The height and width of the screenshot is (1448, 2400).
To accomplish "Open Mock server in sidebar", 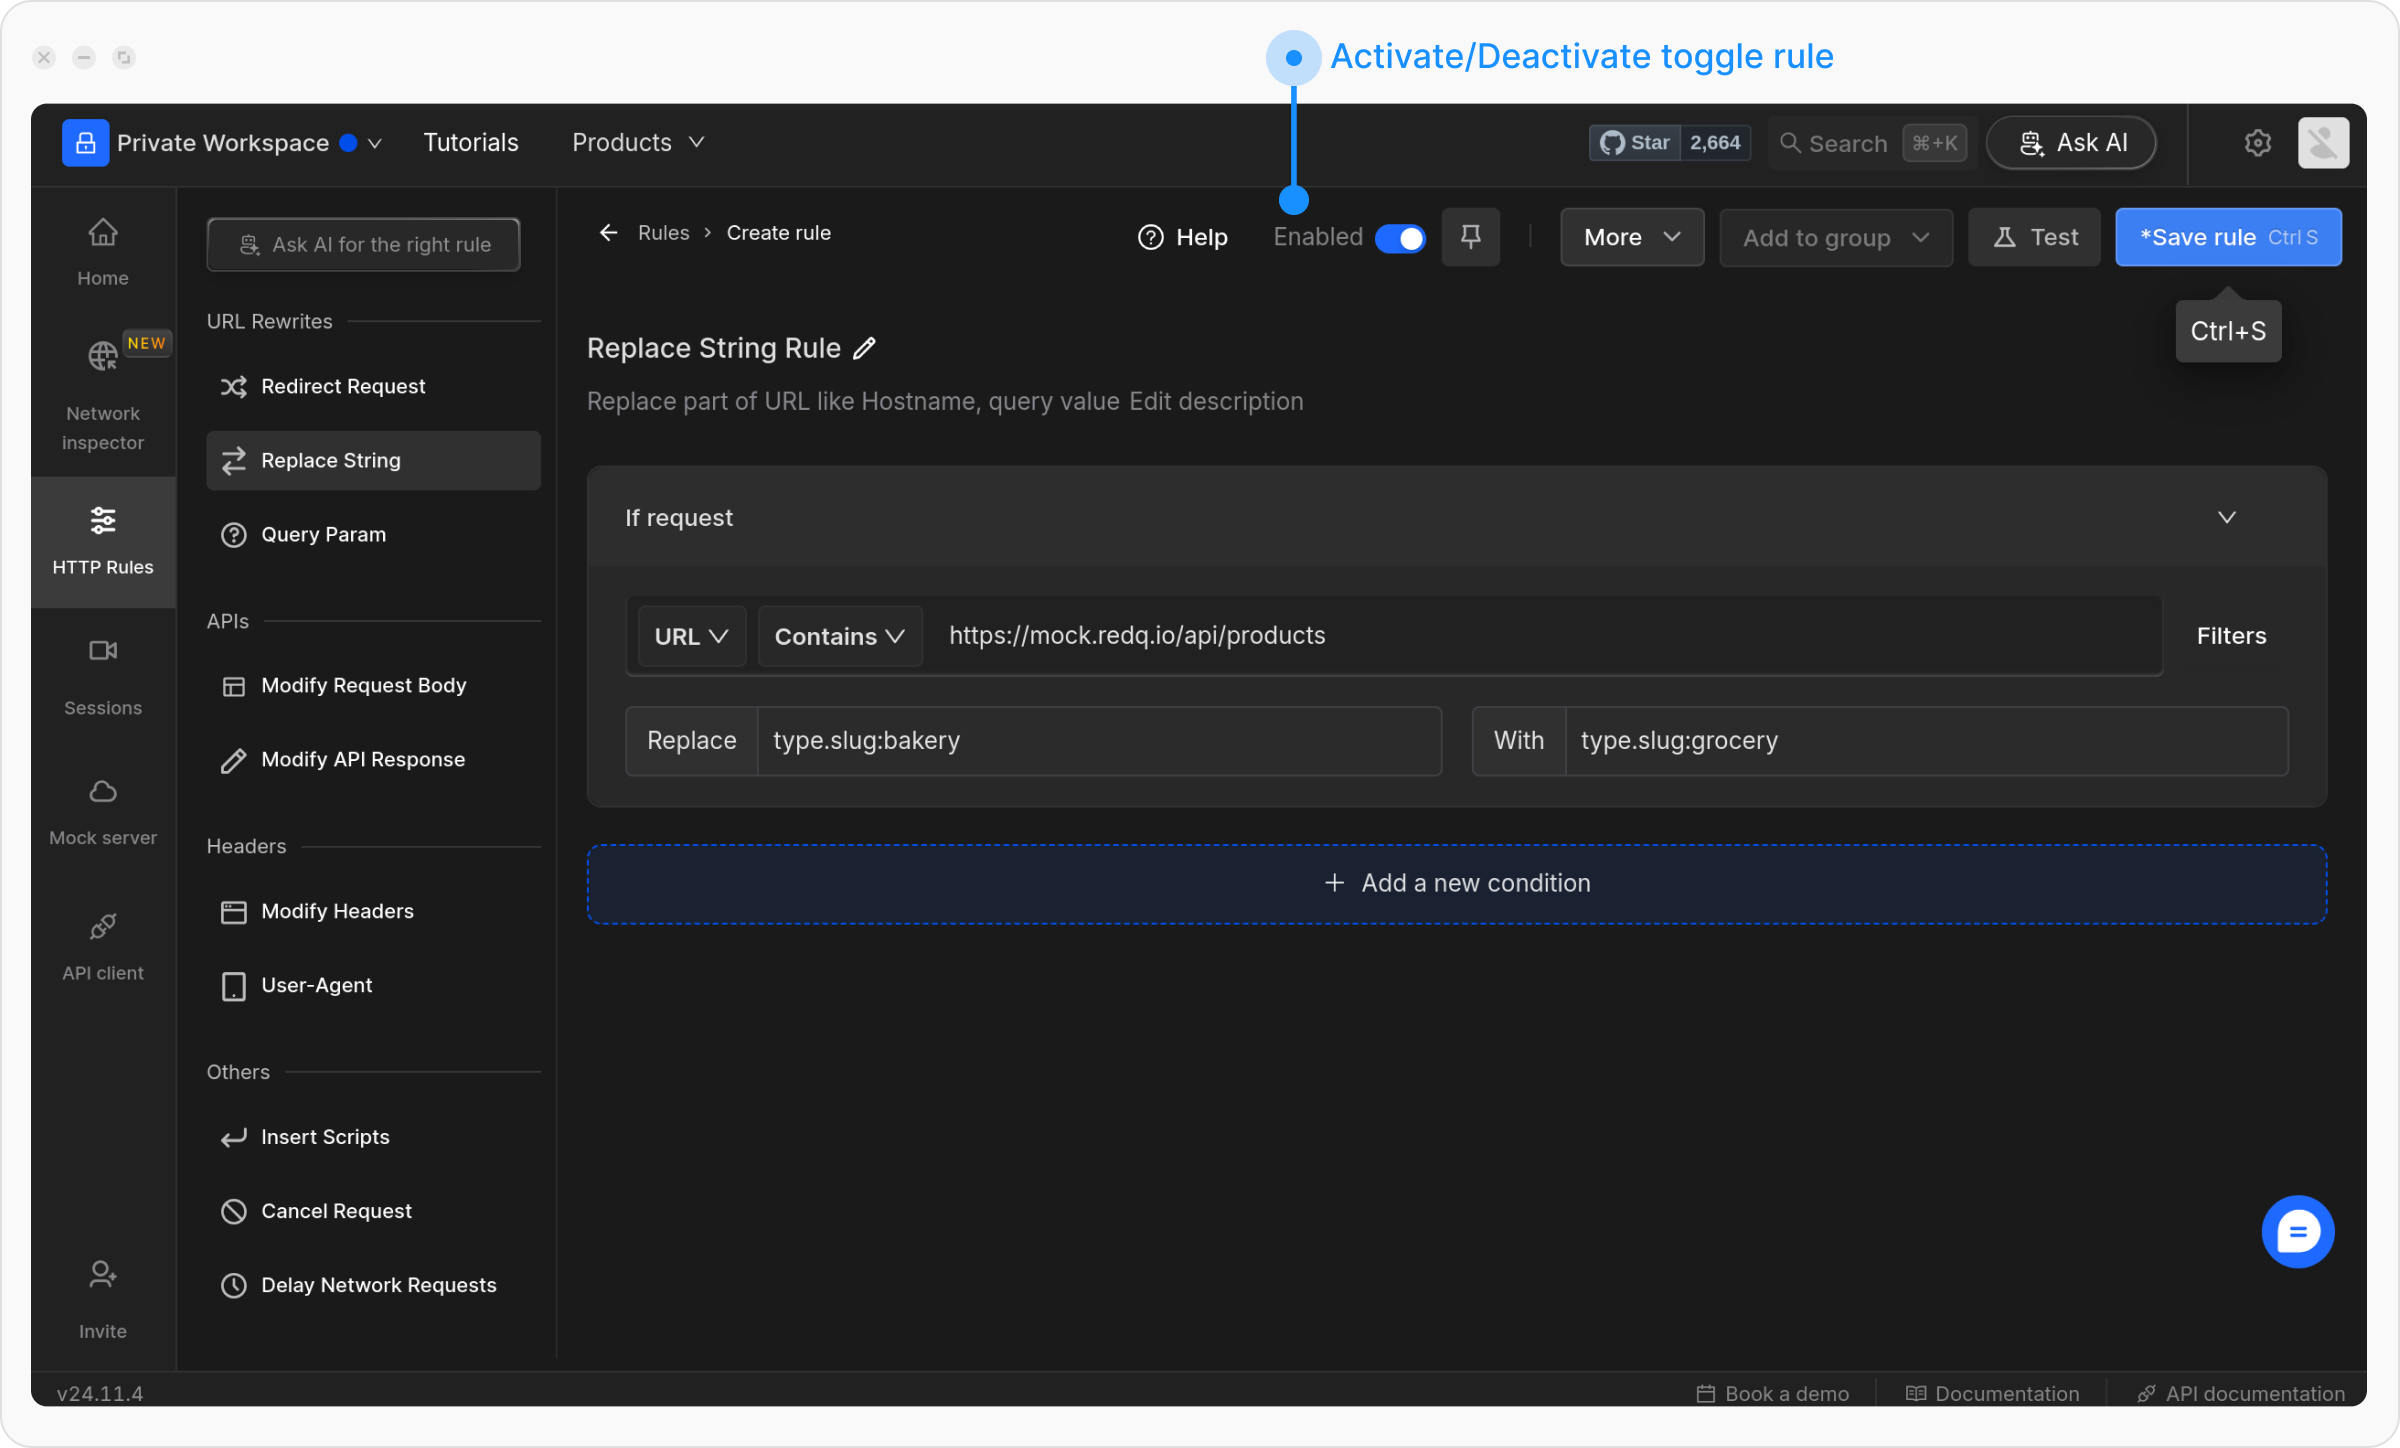I will tap(103, 811).
